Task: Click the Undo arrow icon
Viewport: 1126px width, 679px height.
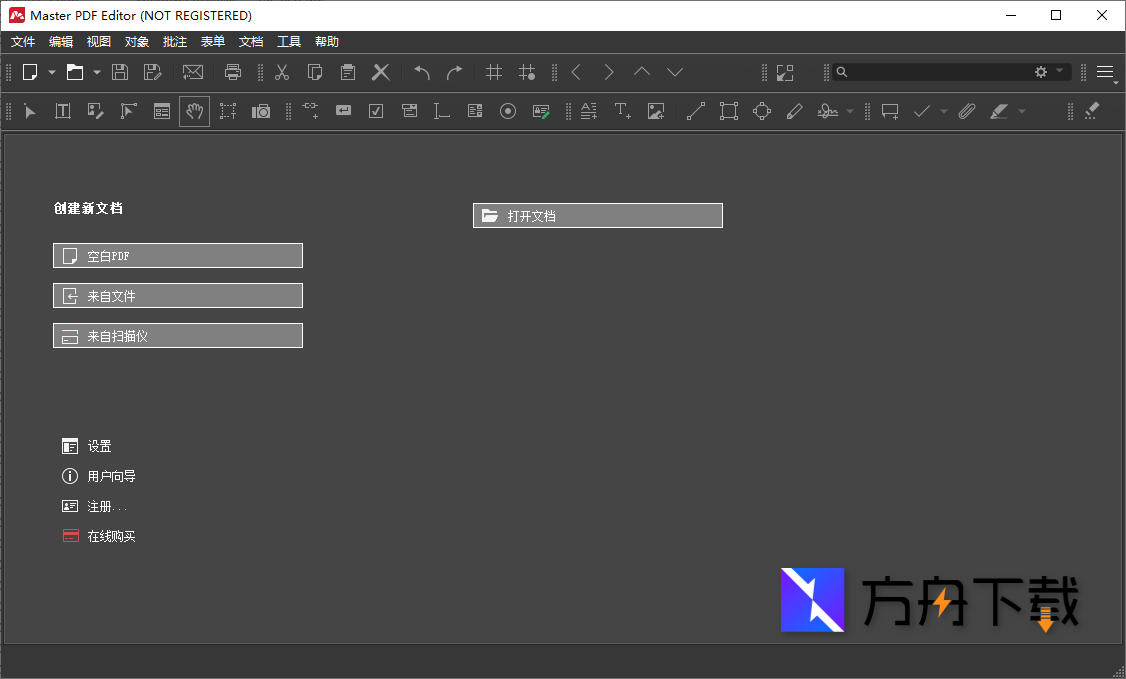Action: [x=421, y=72]
